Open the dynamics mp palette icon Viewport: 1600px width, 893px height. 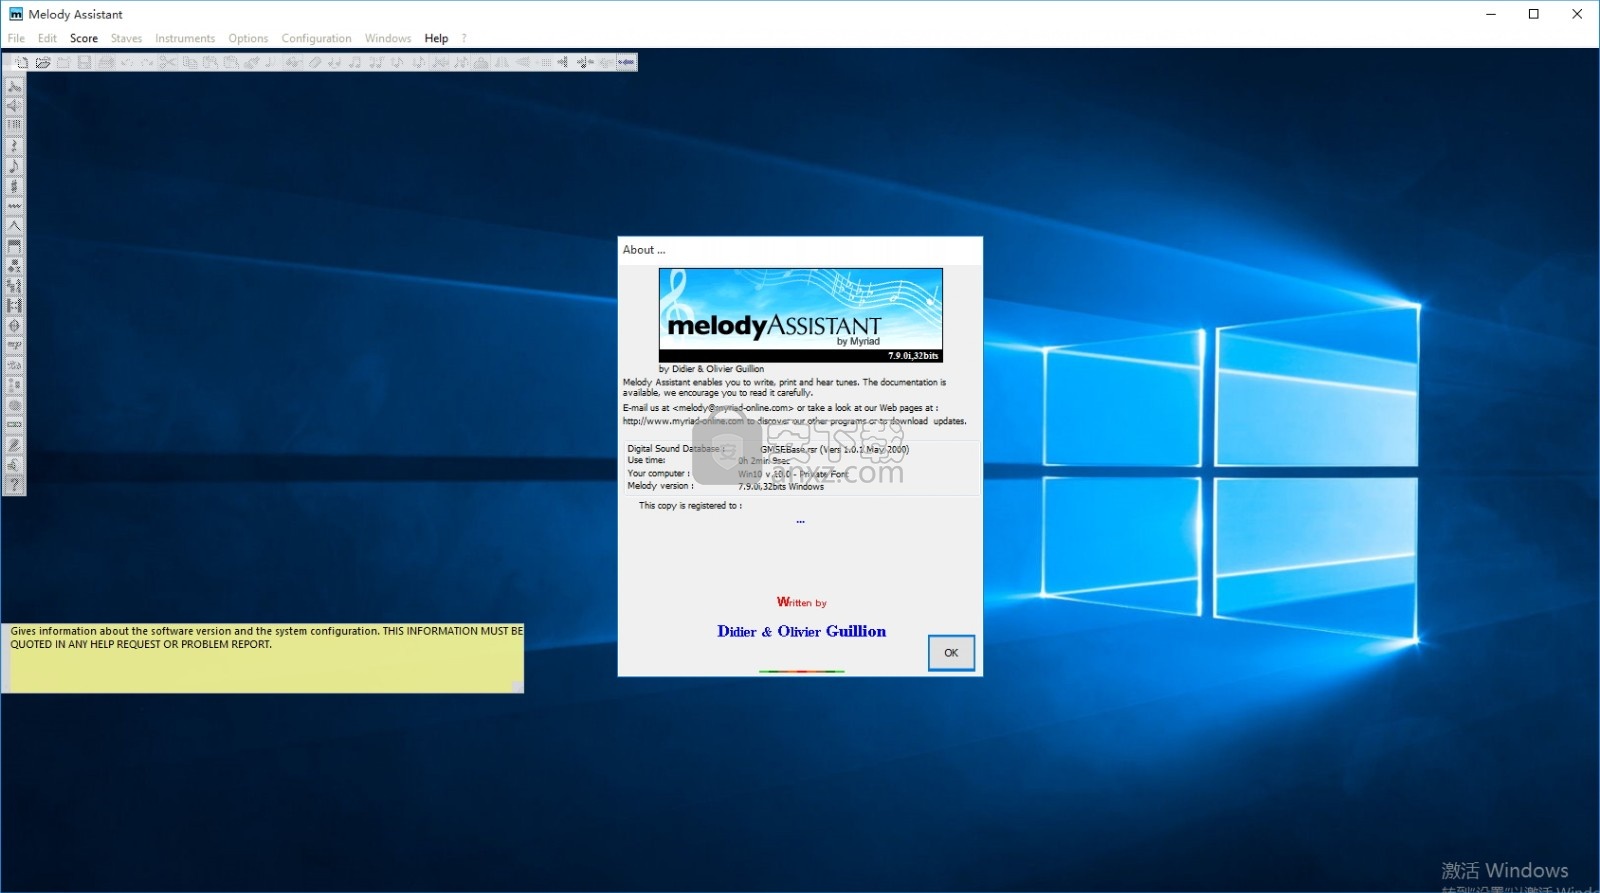[x=14, y=345]
